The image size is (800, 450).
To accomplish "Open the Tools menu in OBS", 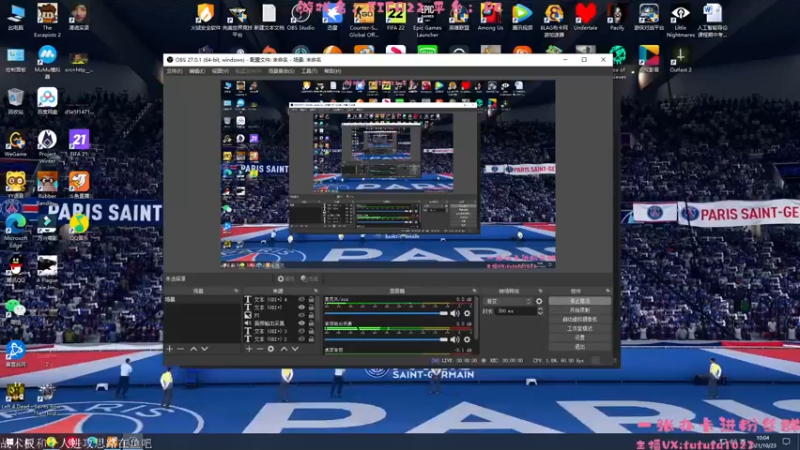I will 309,71.
